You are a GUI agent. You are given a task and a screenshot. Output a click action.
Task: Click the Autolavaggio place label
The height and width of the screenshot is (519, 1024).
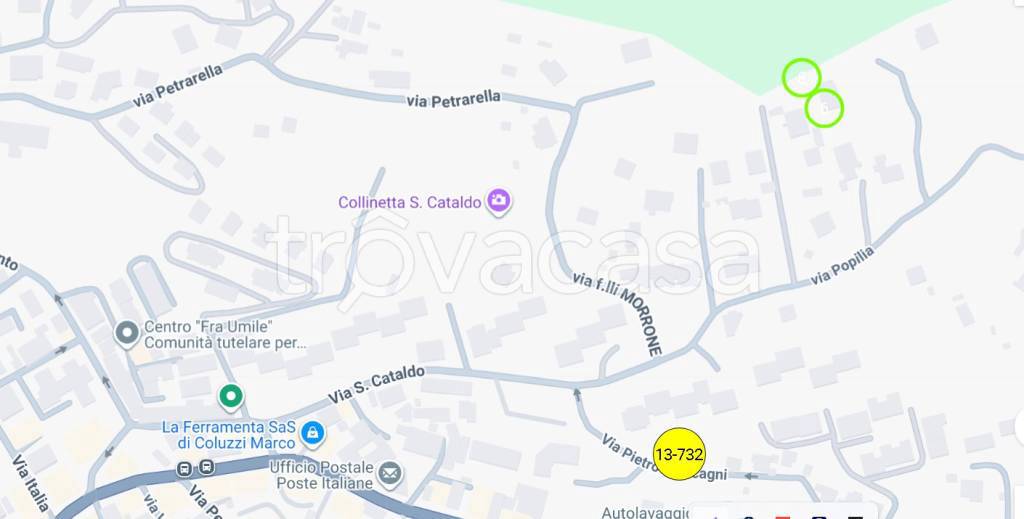[645, 512]
